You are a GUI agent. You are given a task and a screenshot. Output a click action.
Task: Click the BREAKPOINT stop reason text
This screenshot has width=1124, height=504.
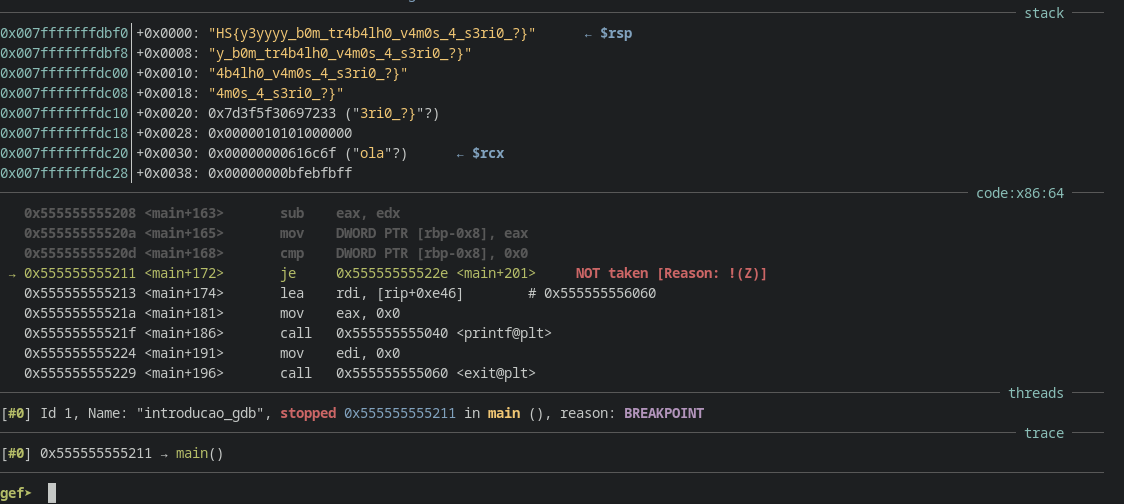tap(664, 413)
